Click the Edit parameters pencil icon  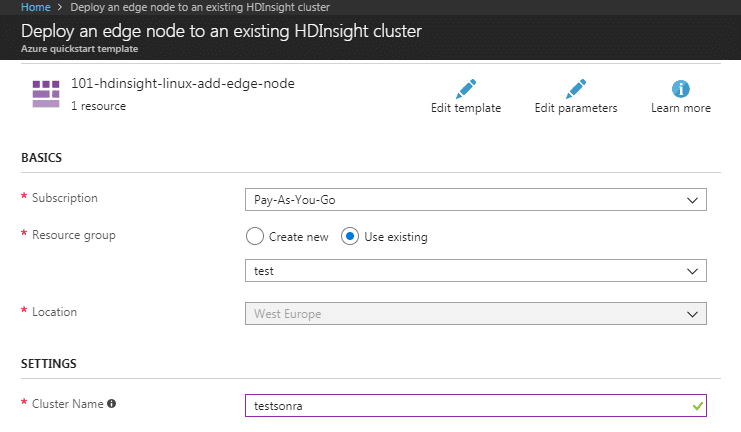click(576, 88)
